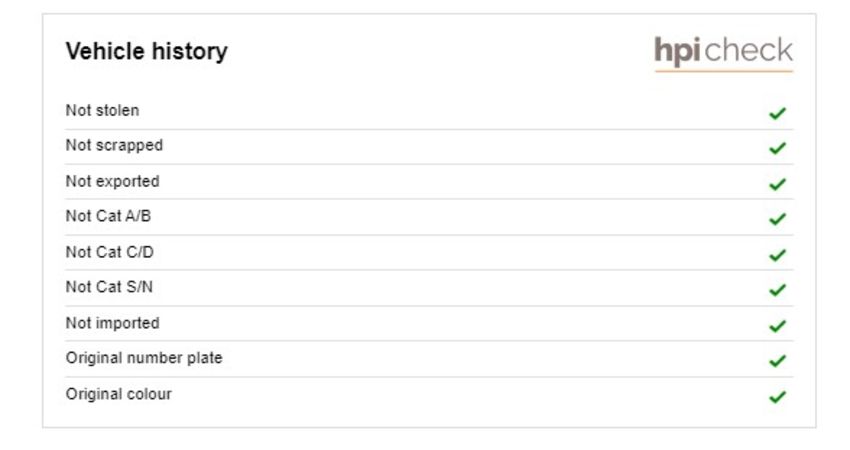Click the green tick next to Not scrapped

tap(777, 148)
